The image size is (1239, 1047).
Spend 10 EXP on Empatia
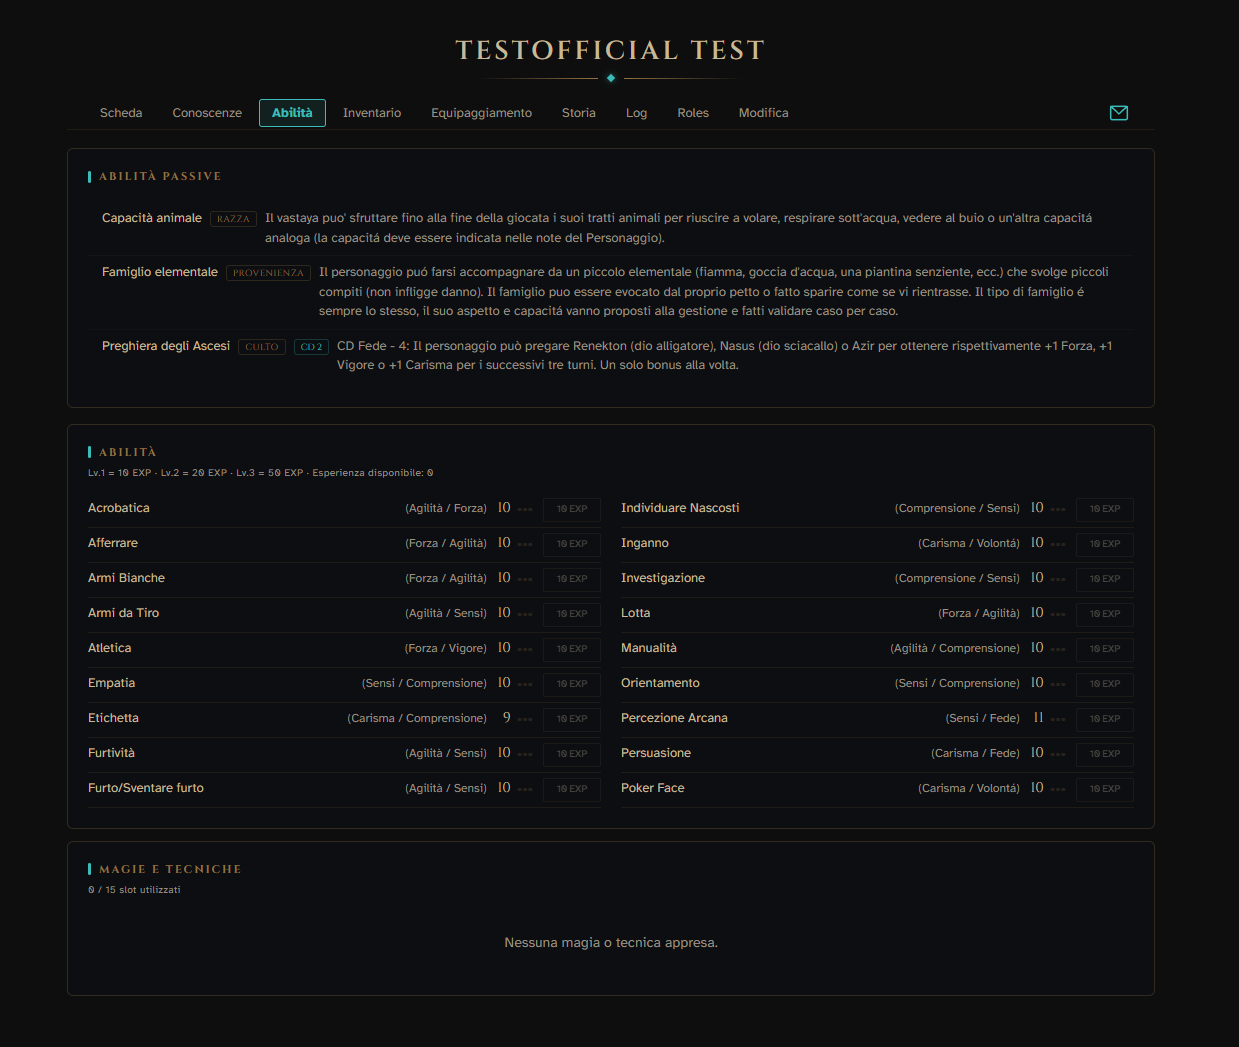click(x=572, y=684)
